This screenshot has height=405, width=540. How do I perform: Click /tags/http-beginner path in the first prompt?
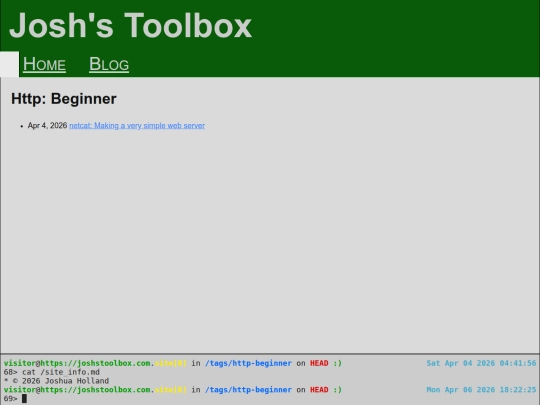(248, 363)
